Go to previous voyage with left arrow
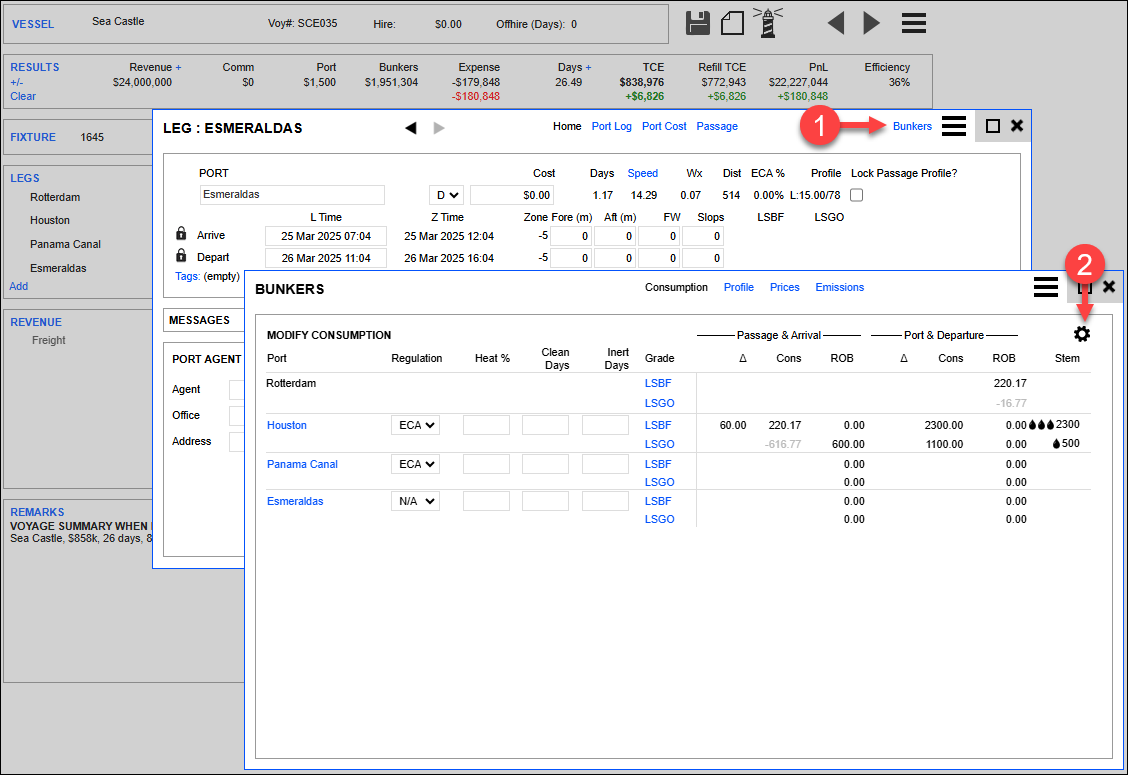This screenshot has width=1128, height=775. pyautogui.click(x=836, y=23)
